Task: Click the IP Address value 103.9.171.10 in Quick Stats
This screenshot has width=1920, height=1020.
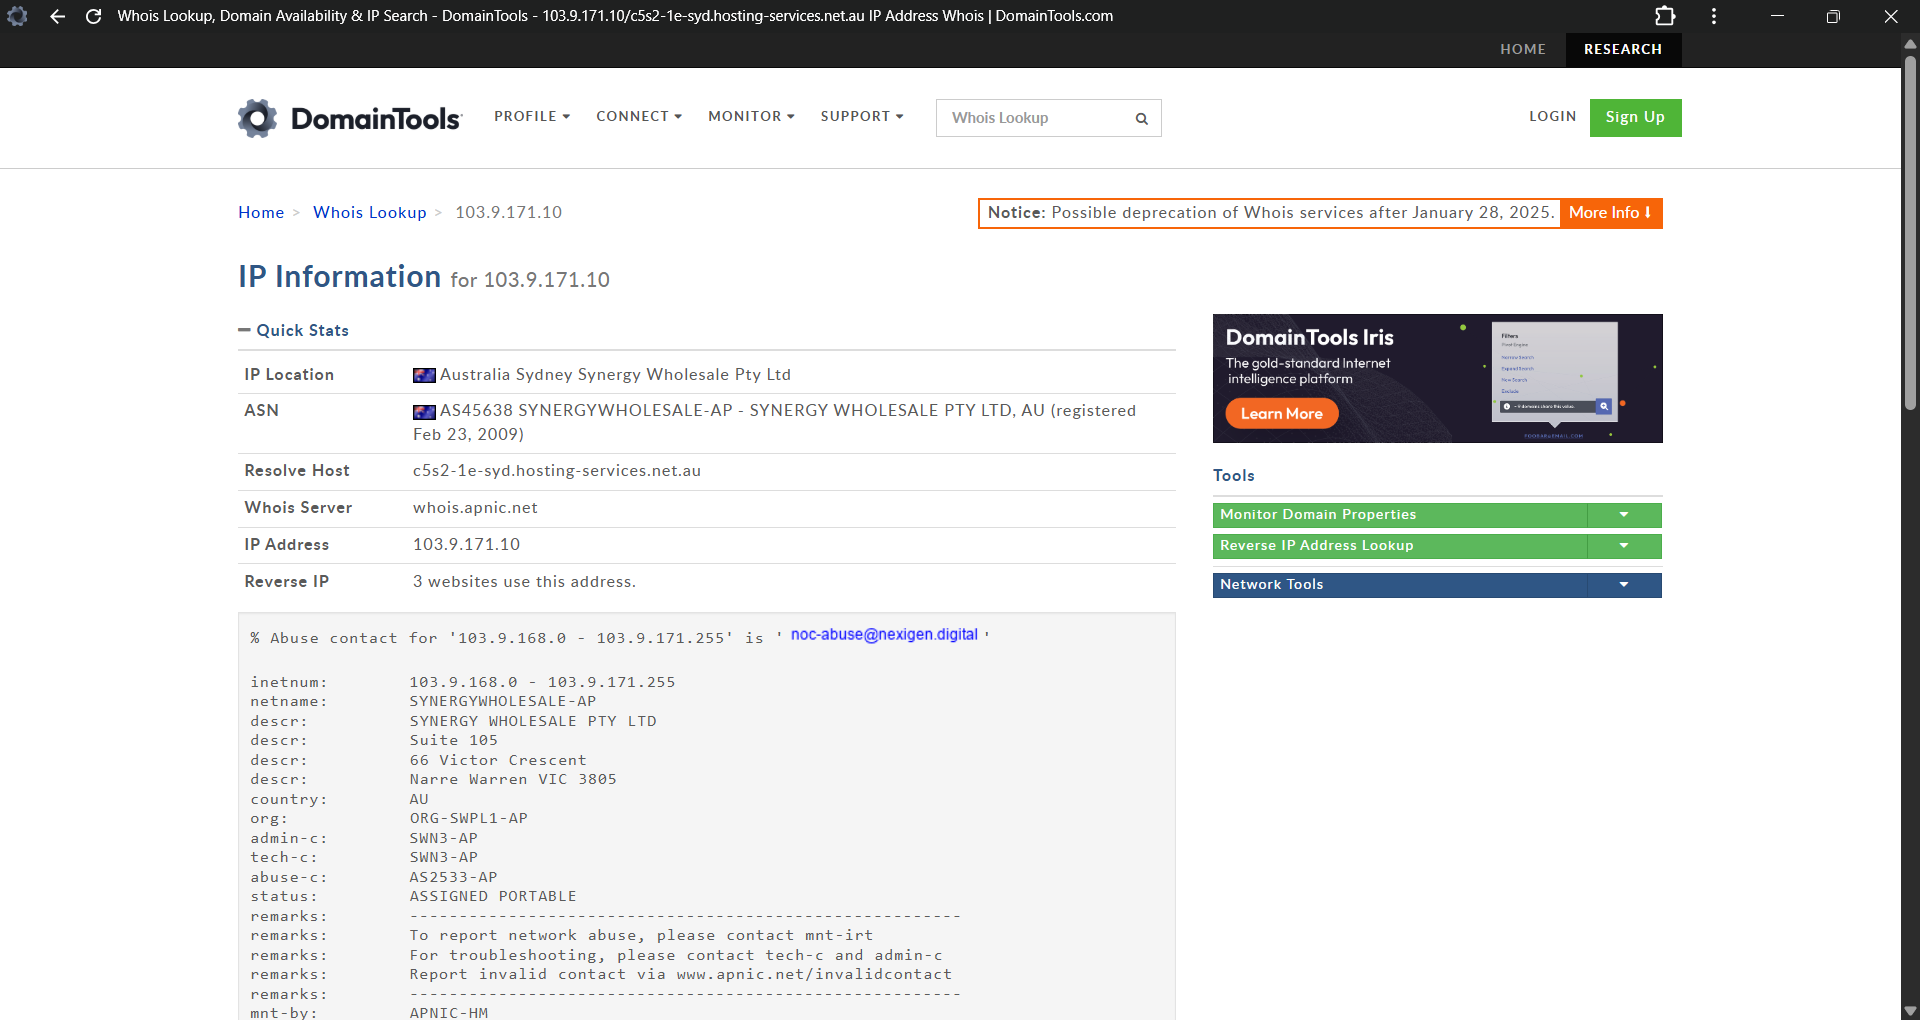Action: (x=466, y=545)
